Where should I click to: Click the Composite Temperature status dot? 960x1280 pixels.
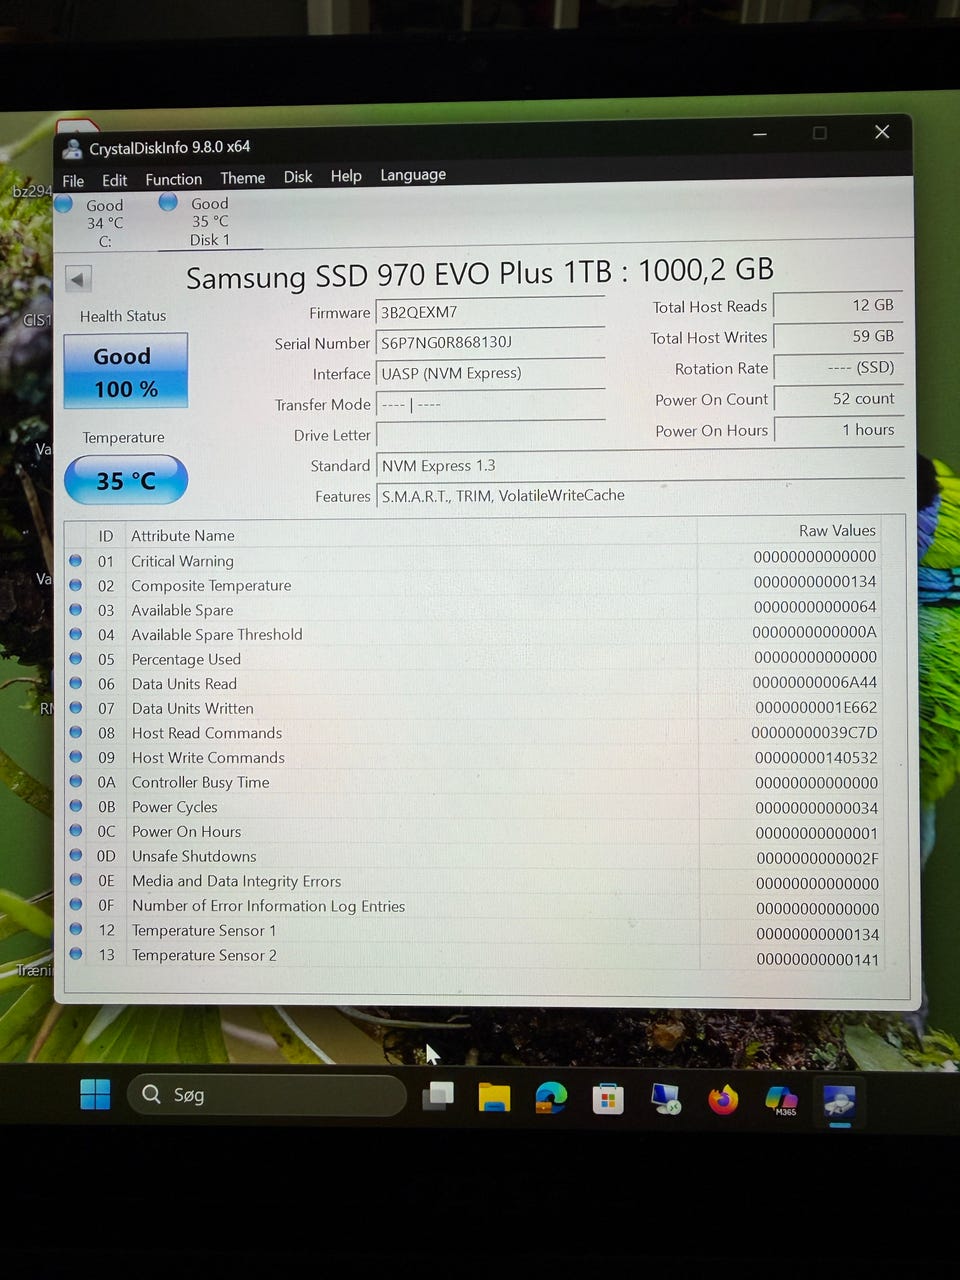coord(76,585)
